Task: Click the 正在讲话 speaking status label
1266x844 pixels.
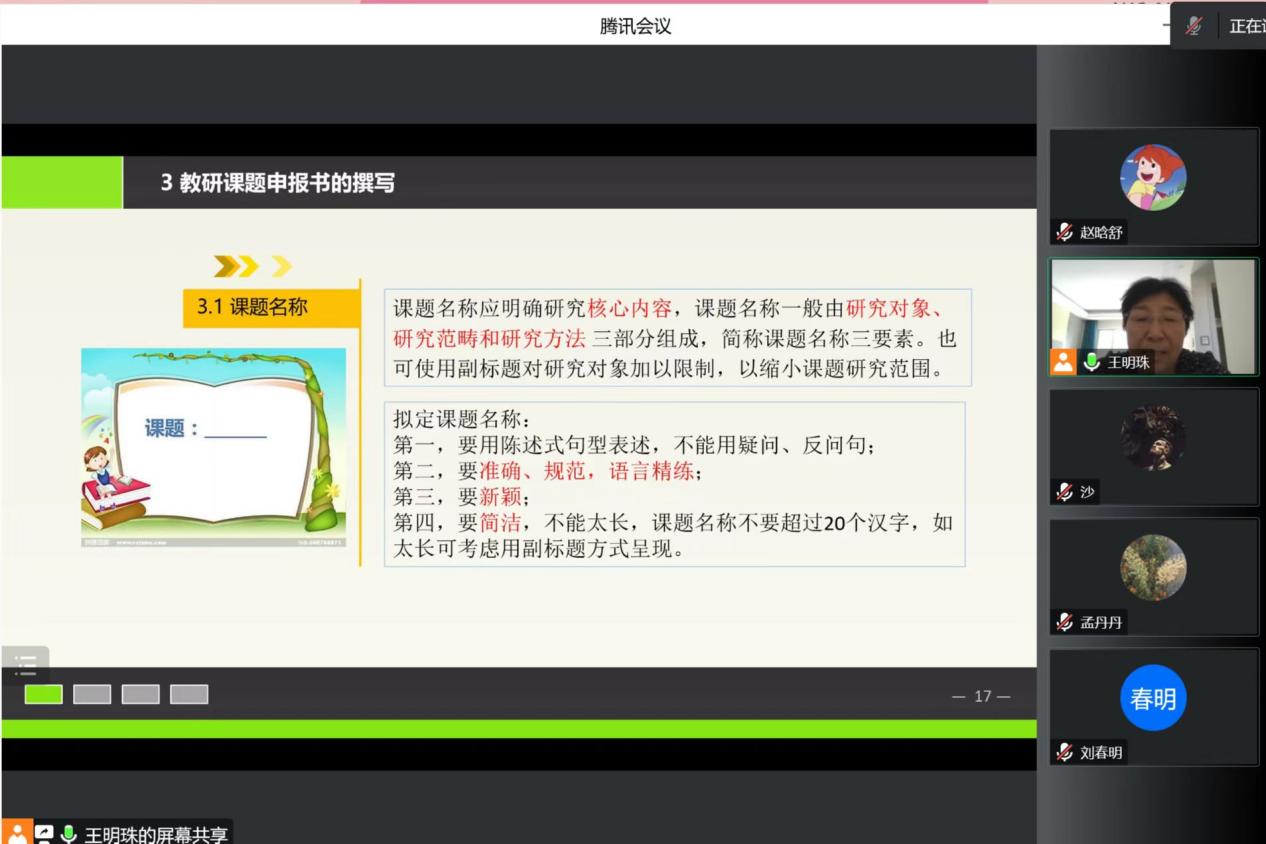Action: [x=1245, y=26]
